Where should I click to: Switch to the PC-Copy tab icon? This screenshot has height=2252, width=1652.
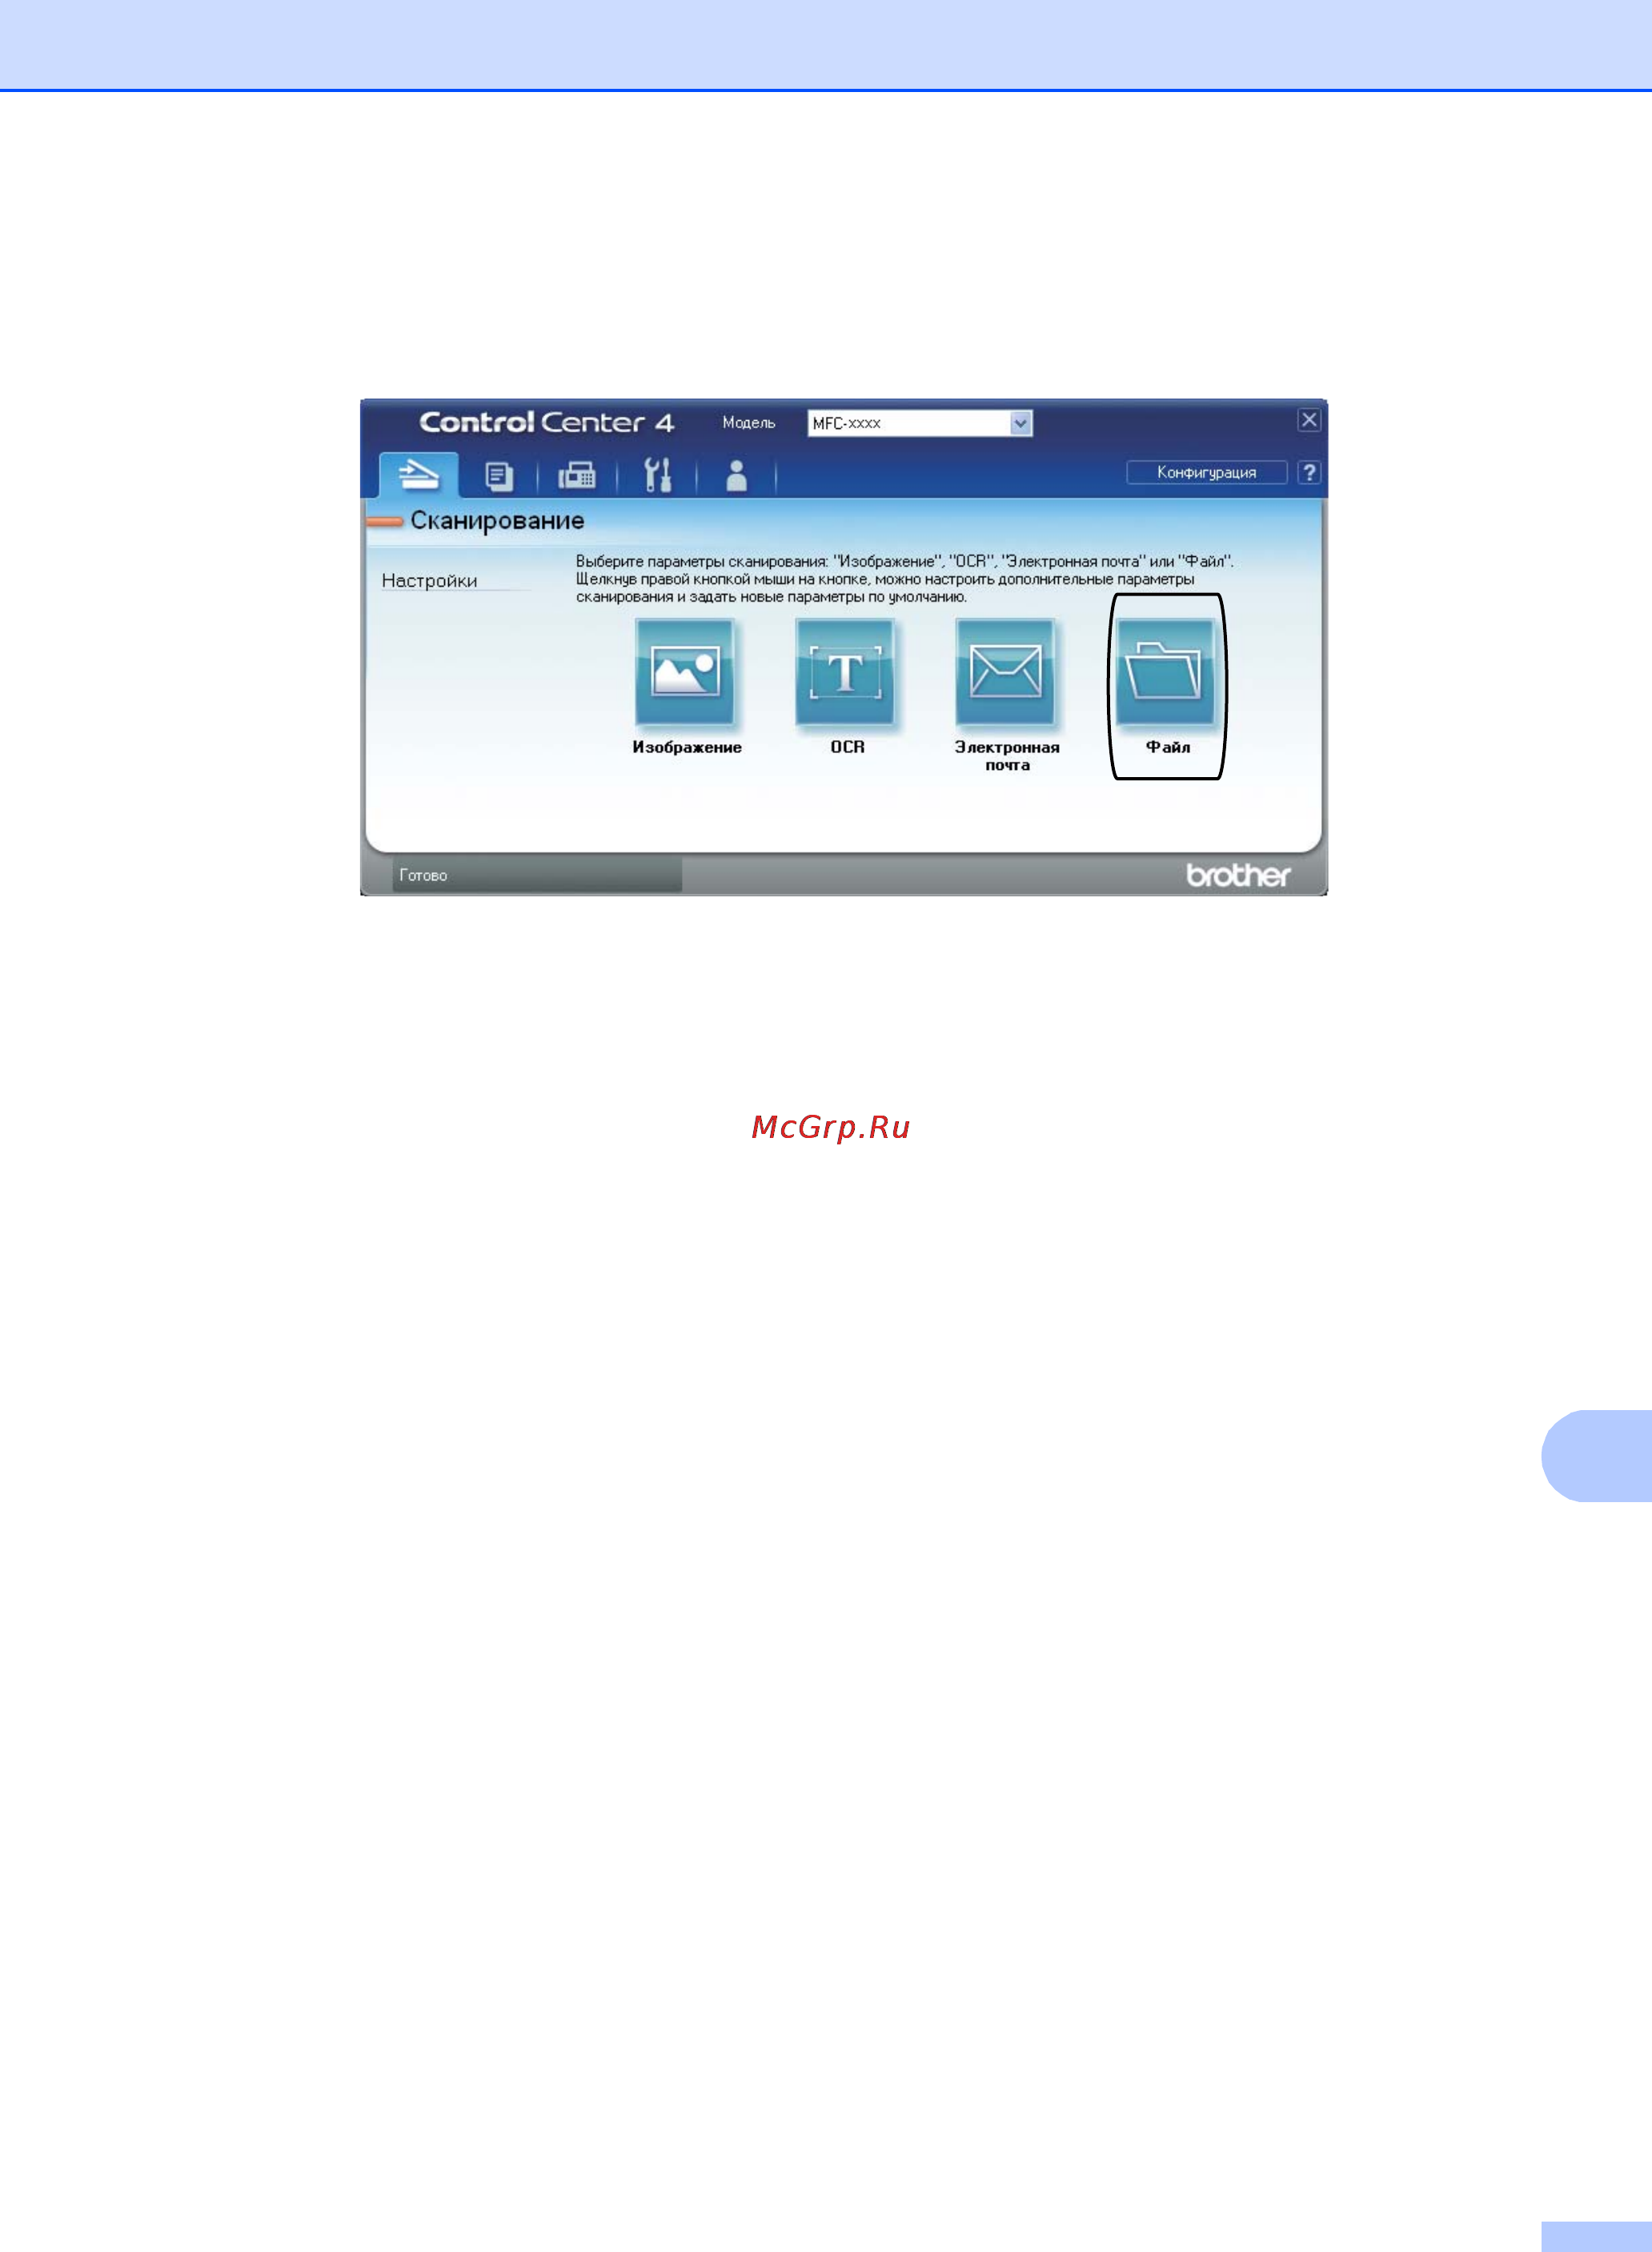point(499,476)
